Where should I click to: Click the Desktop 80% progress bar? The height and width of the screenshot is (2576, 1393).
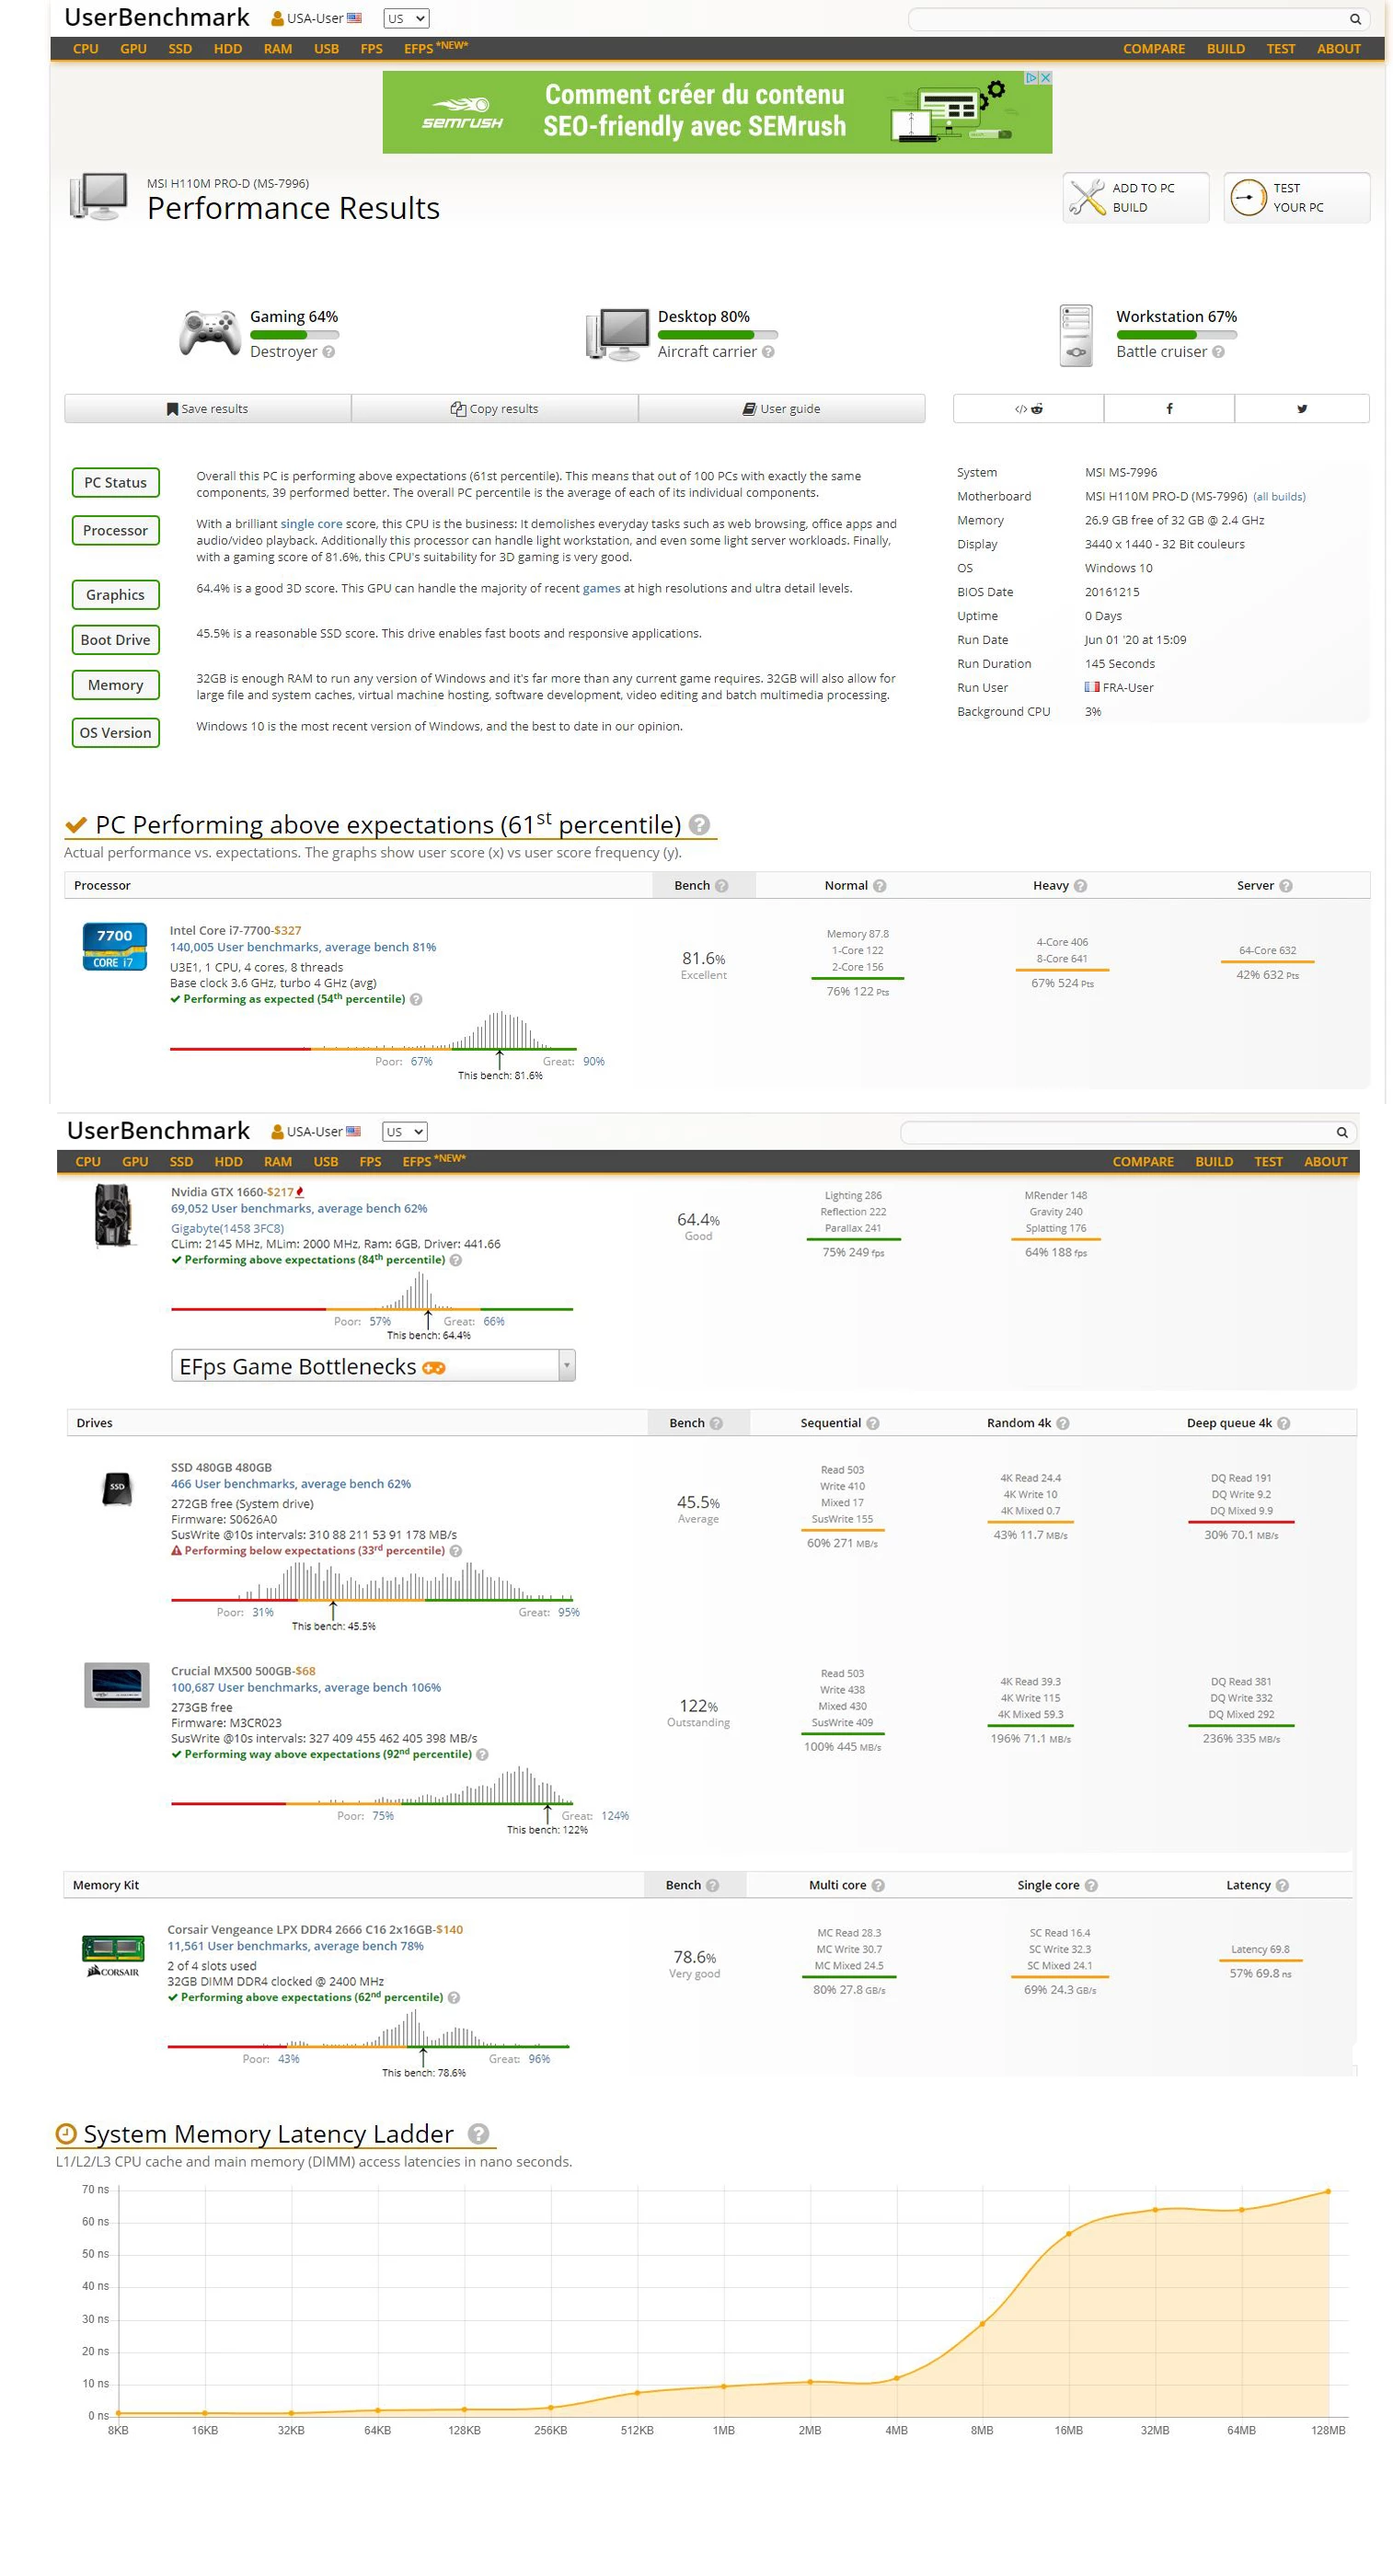[717, 335]
